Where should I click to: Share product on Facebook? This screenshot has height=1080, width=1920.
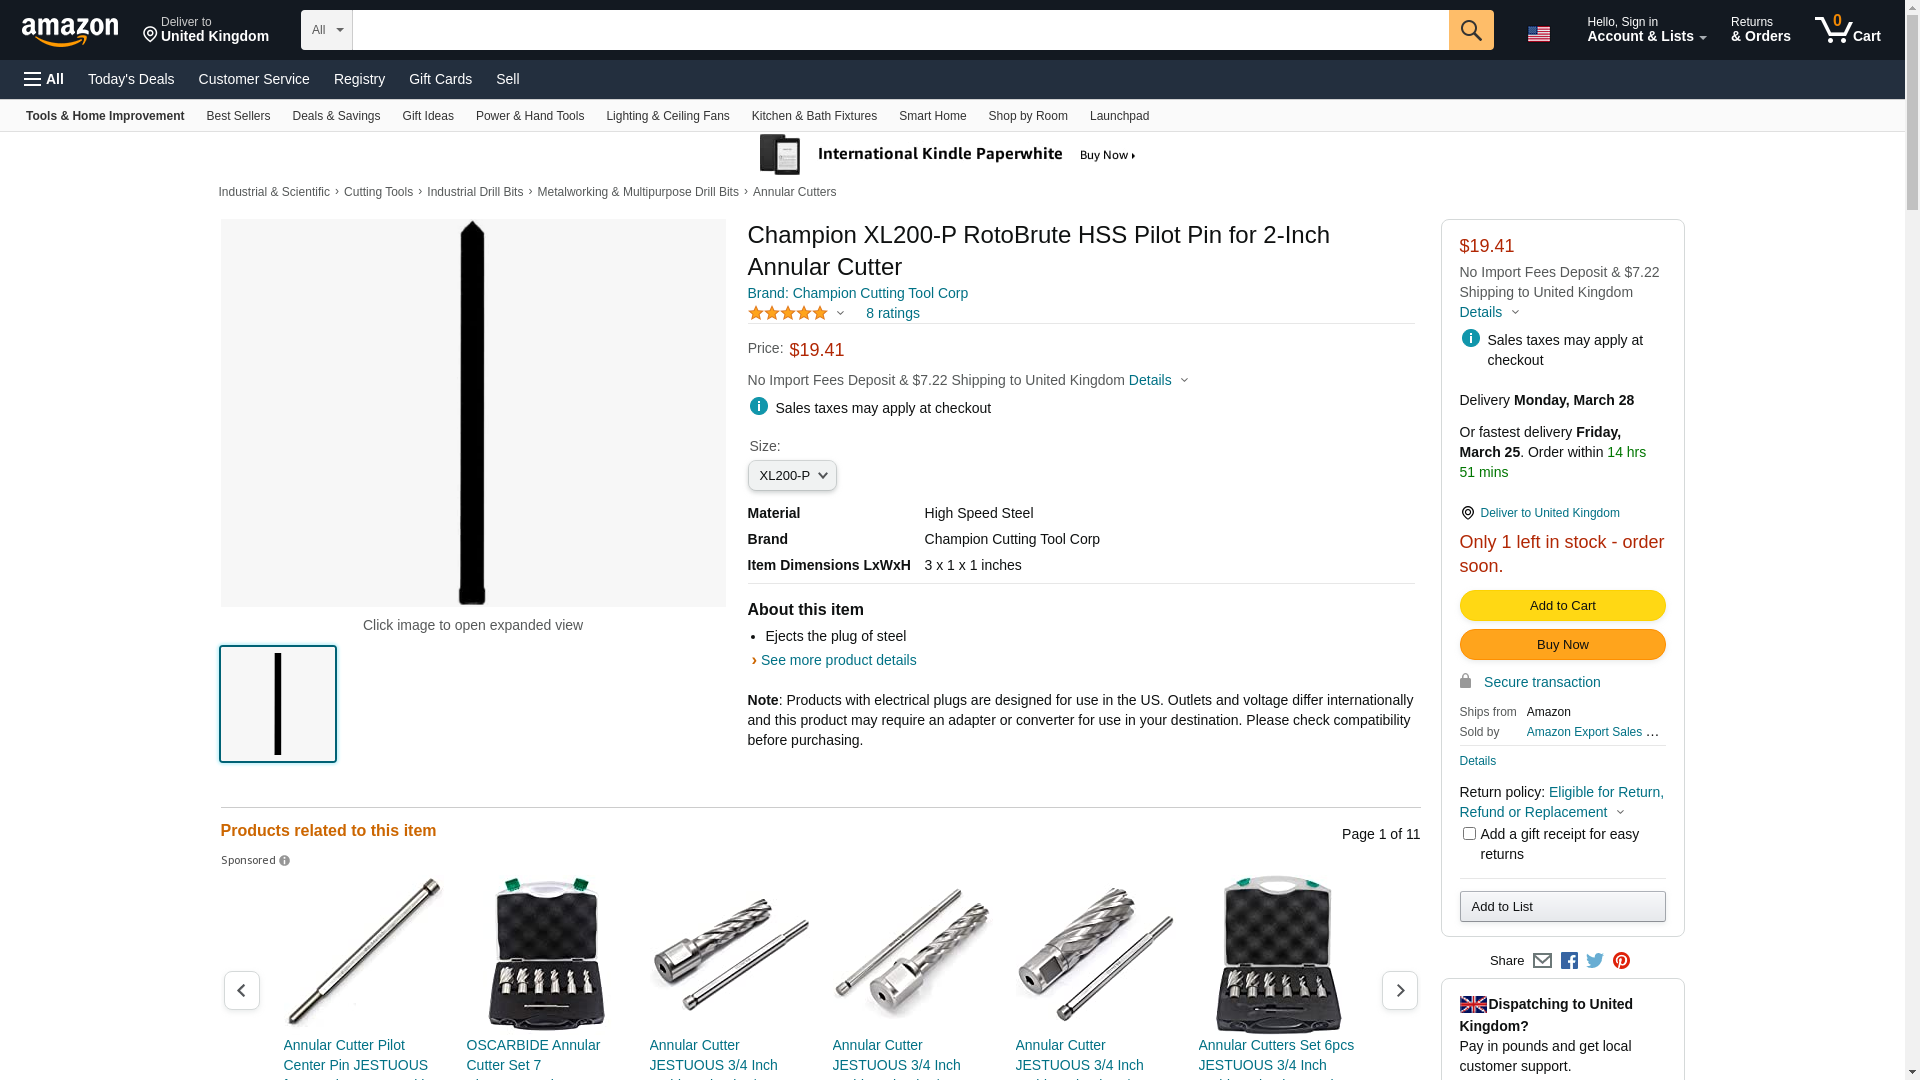click(1569, 961)
